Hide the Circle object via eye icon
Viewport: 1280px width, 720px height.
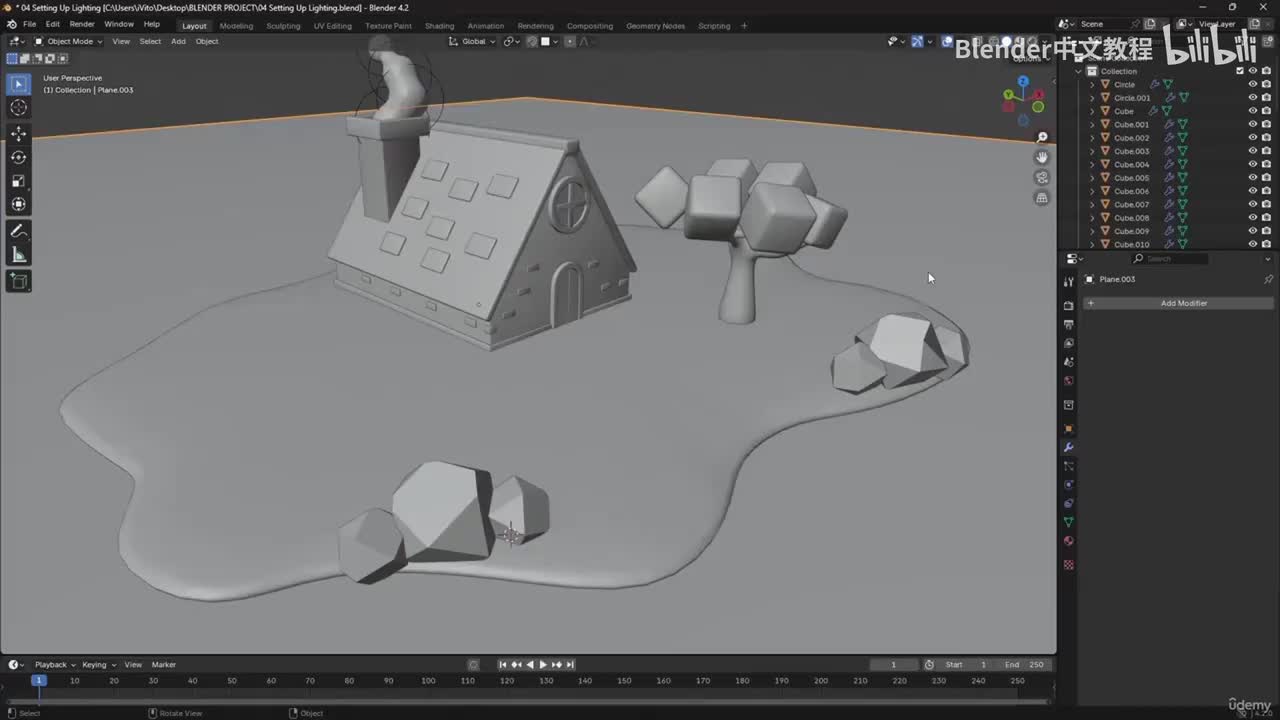[1253, 84]
